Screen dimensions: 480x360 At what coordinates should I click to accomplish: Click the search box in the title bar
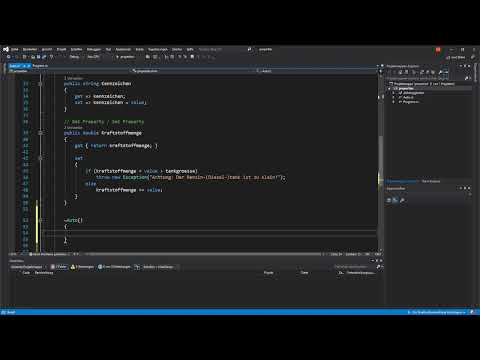[x=210, y=49]
